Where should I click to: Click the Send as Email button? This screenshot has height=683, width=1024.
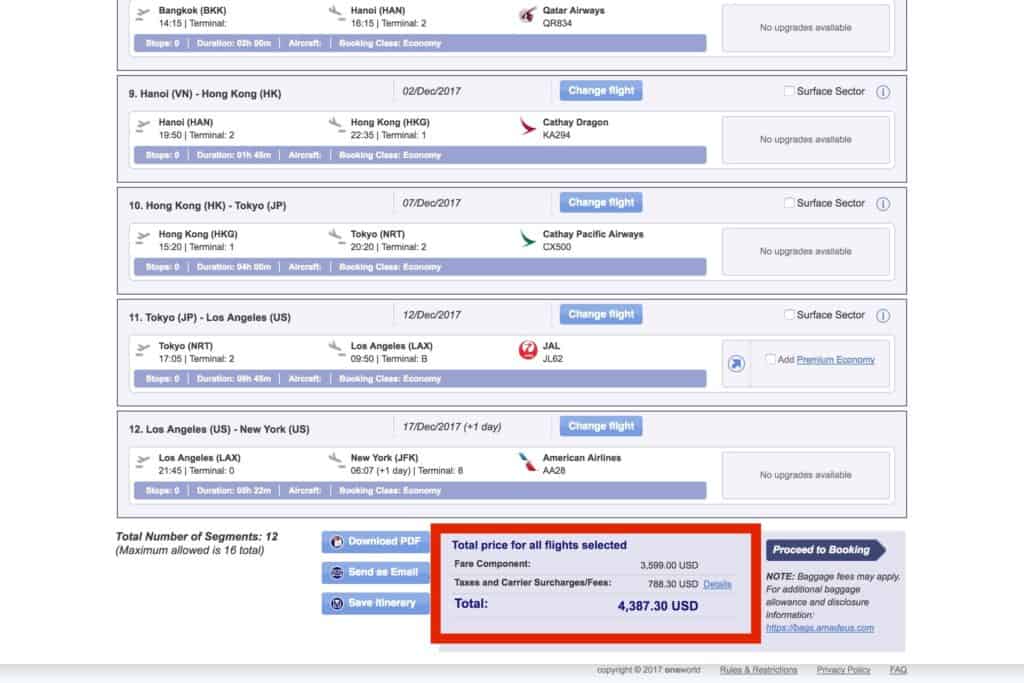point(374,573)
